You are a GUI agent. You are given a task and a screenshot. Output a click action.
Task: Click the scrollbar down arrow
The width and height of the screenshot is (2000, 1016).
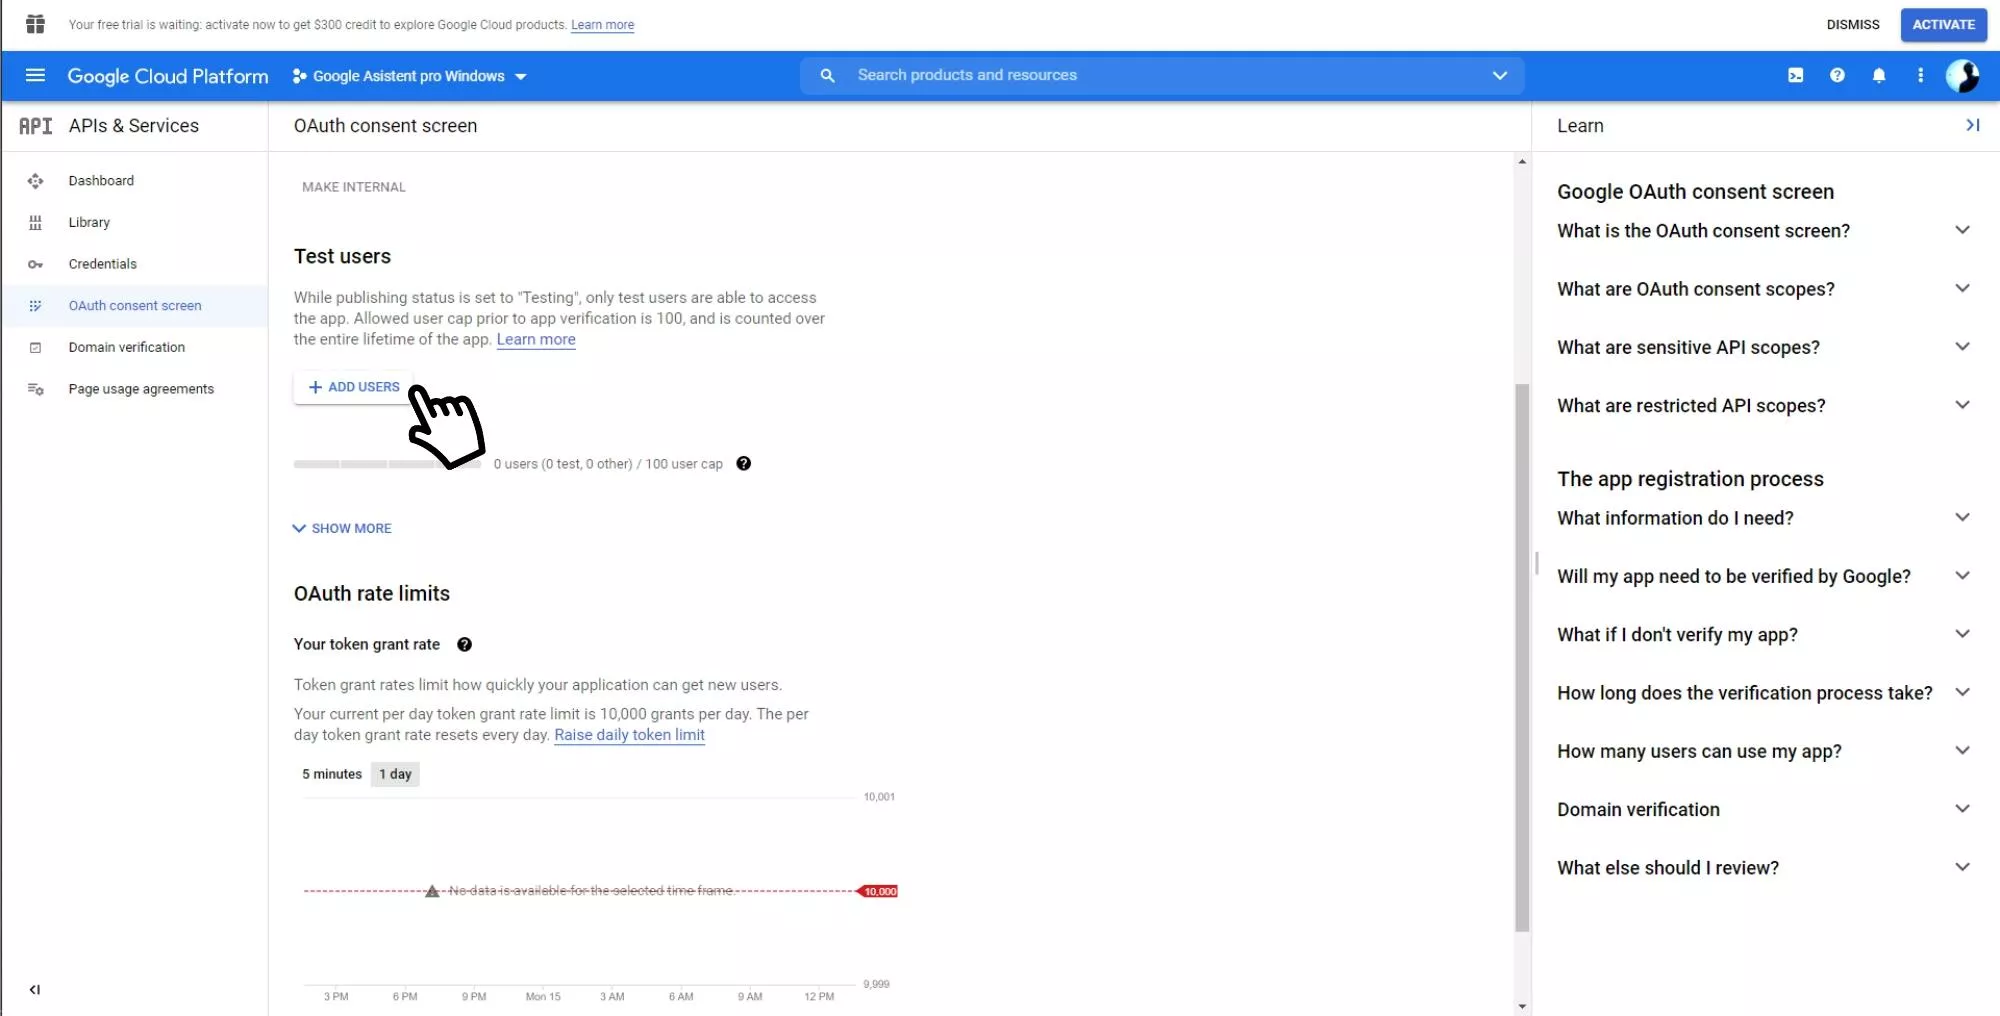point(1522,1007)
